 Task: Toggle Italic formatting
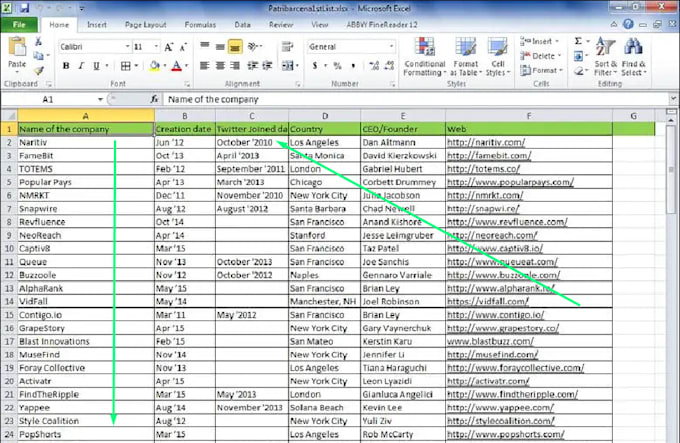pos(81,66)
